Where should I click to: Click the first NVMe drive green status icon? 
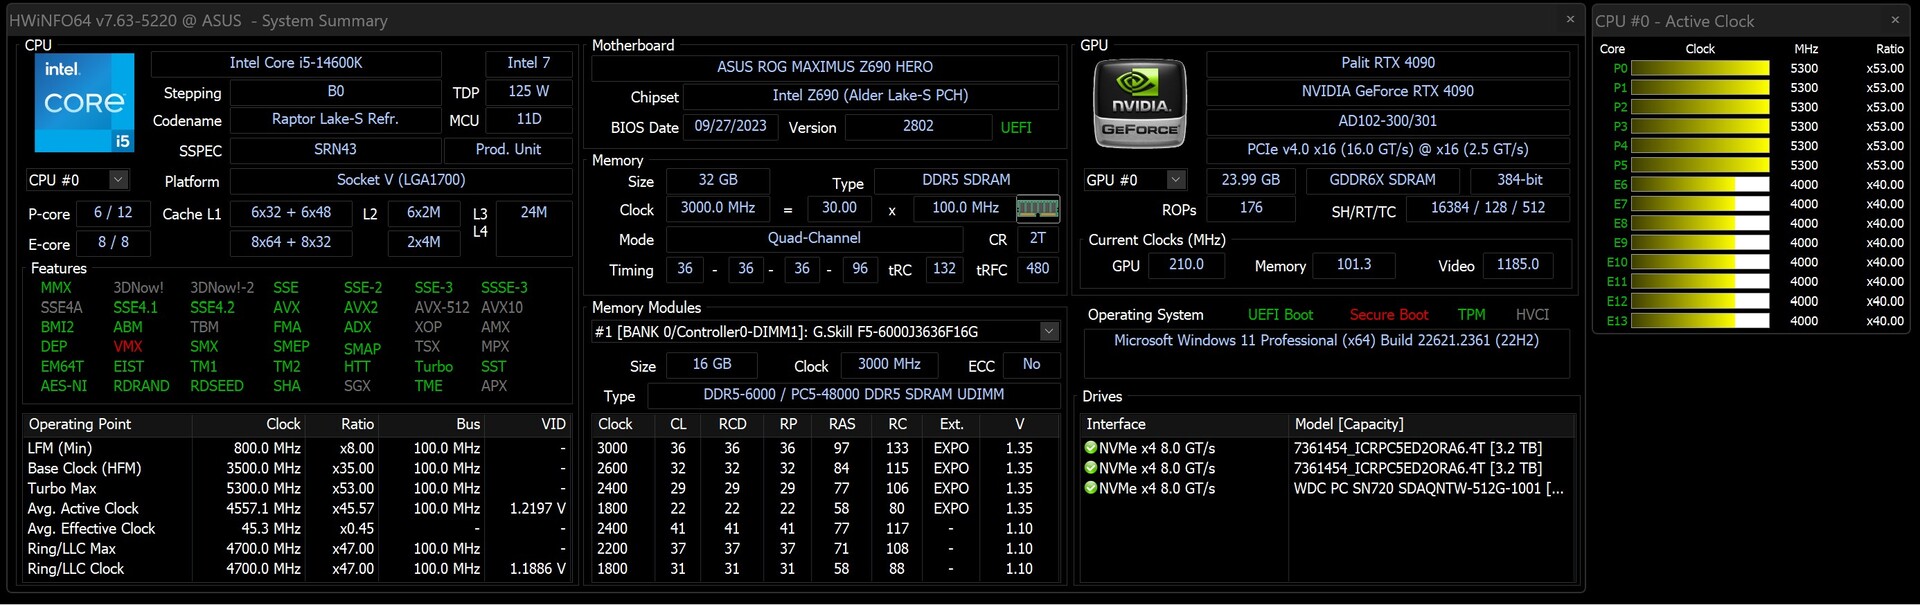coord(1091,448)
